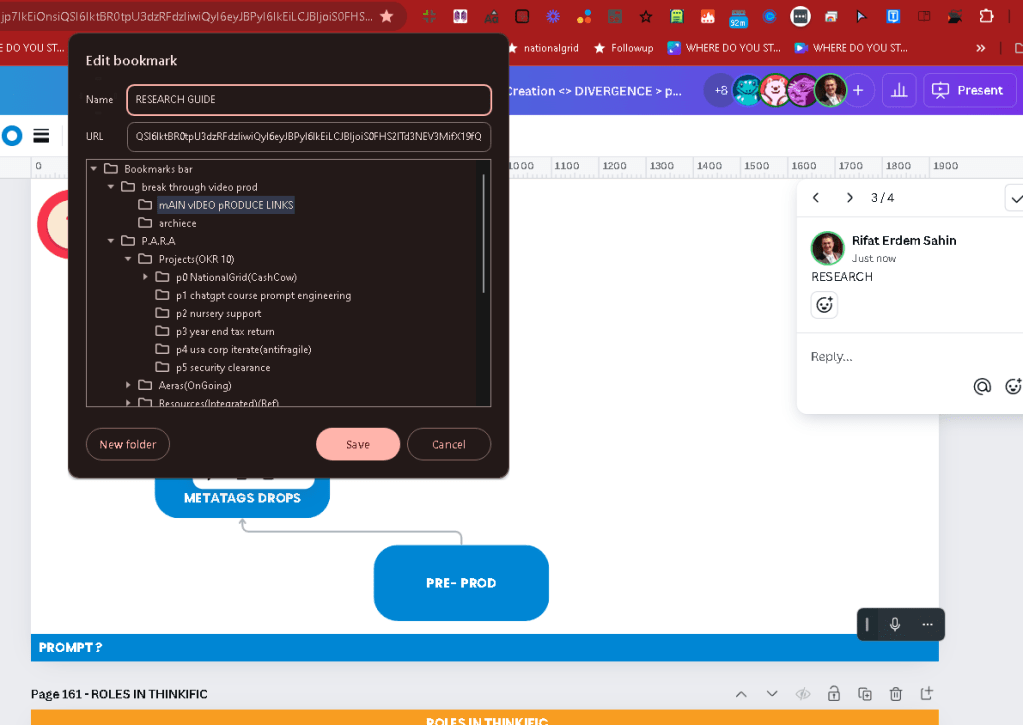Click the microphone in floating toolbar

(895, 625)
